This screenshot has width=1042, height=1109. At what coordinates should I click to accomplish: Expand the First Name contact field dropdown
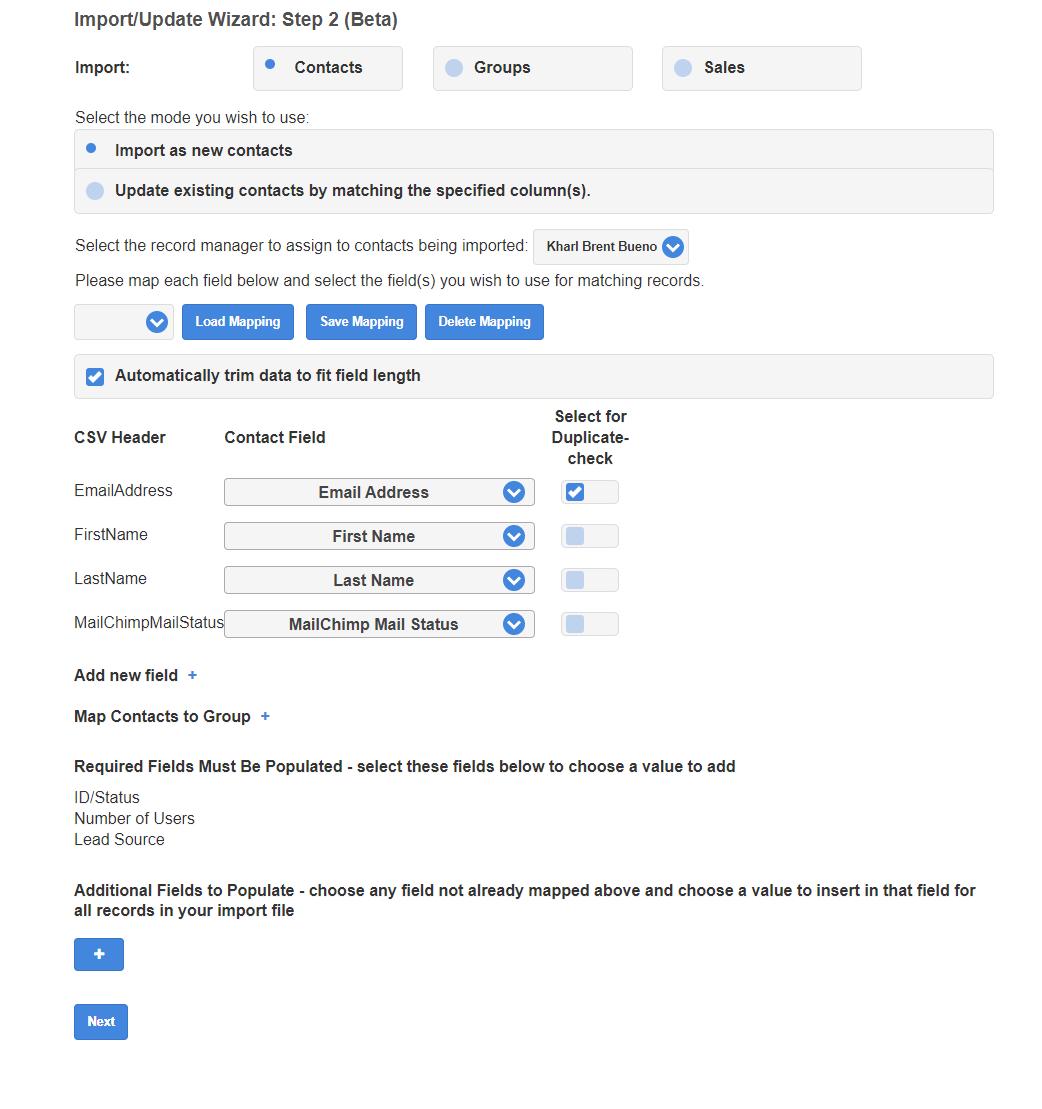(x=379, y=536)
